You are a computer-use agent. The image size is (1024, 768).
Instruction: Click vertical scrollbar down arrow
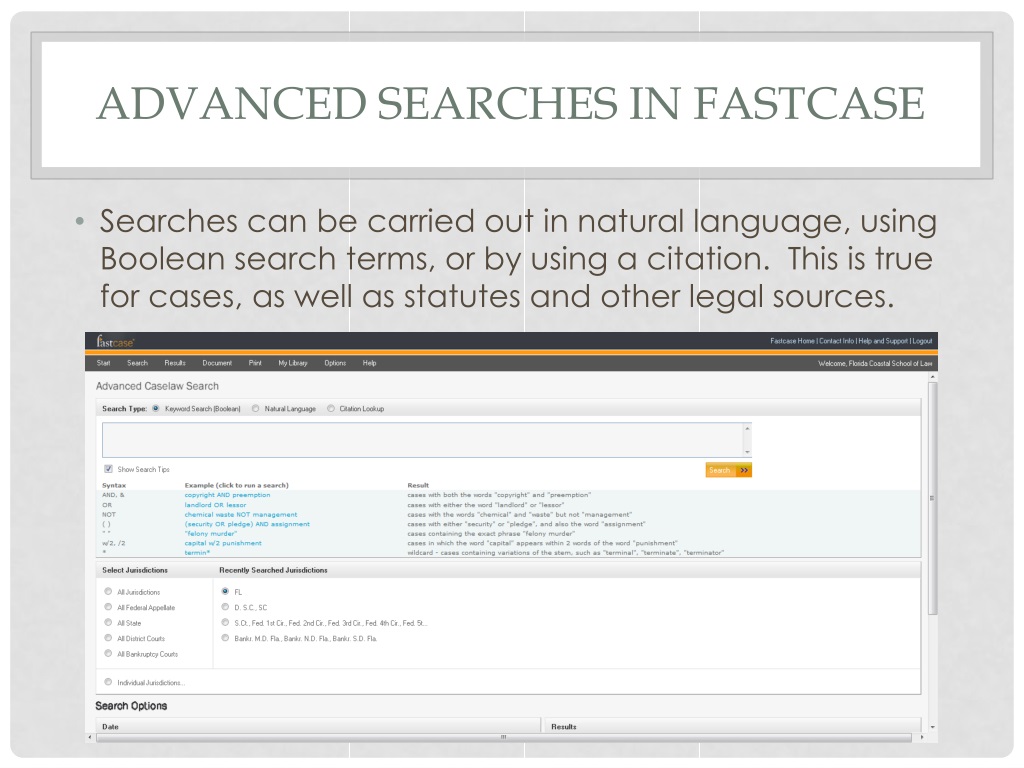pos(933,727)
